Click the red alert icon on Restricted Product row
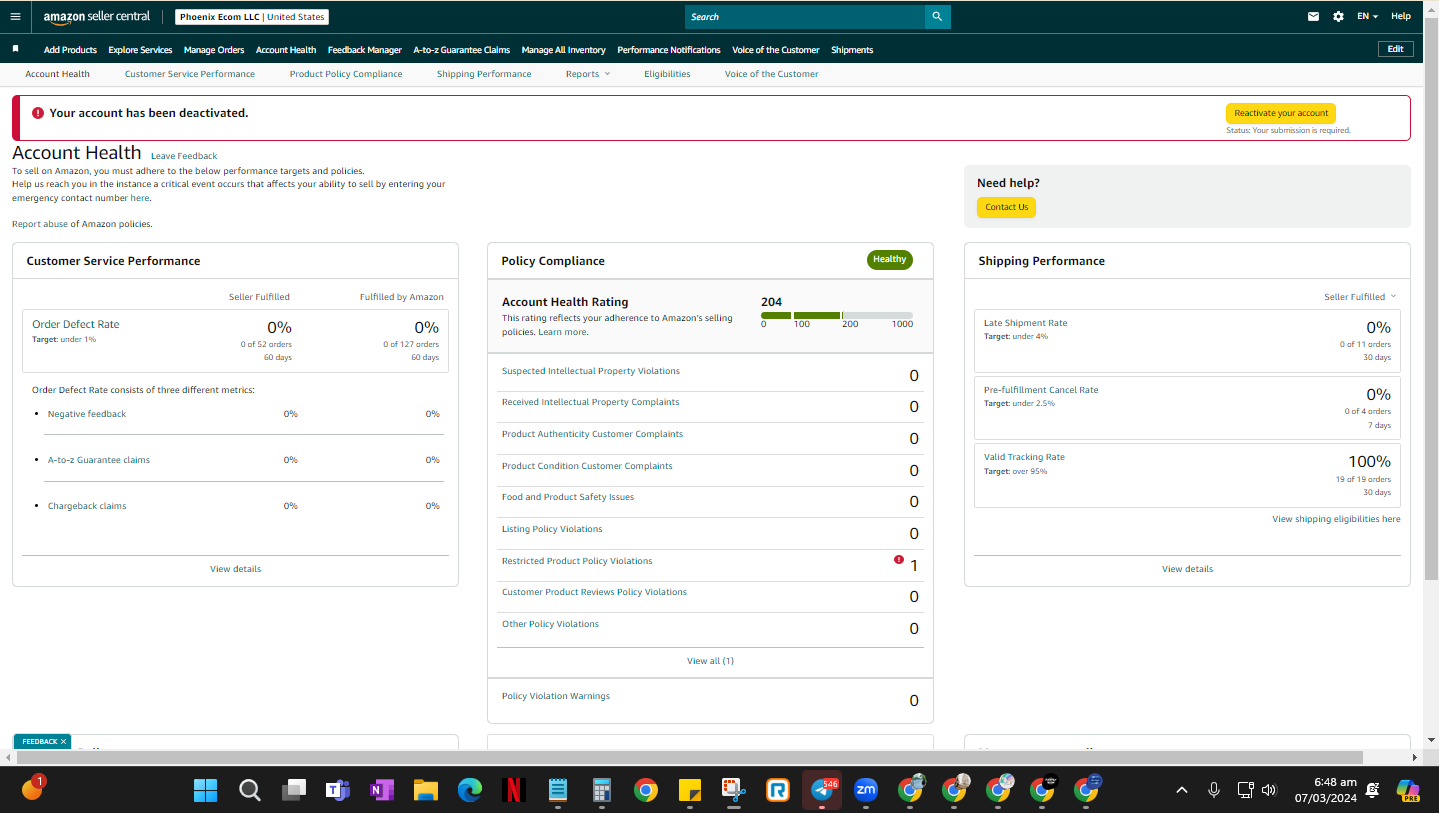Screen dimensions: 1439x813 coord(899,560)
